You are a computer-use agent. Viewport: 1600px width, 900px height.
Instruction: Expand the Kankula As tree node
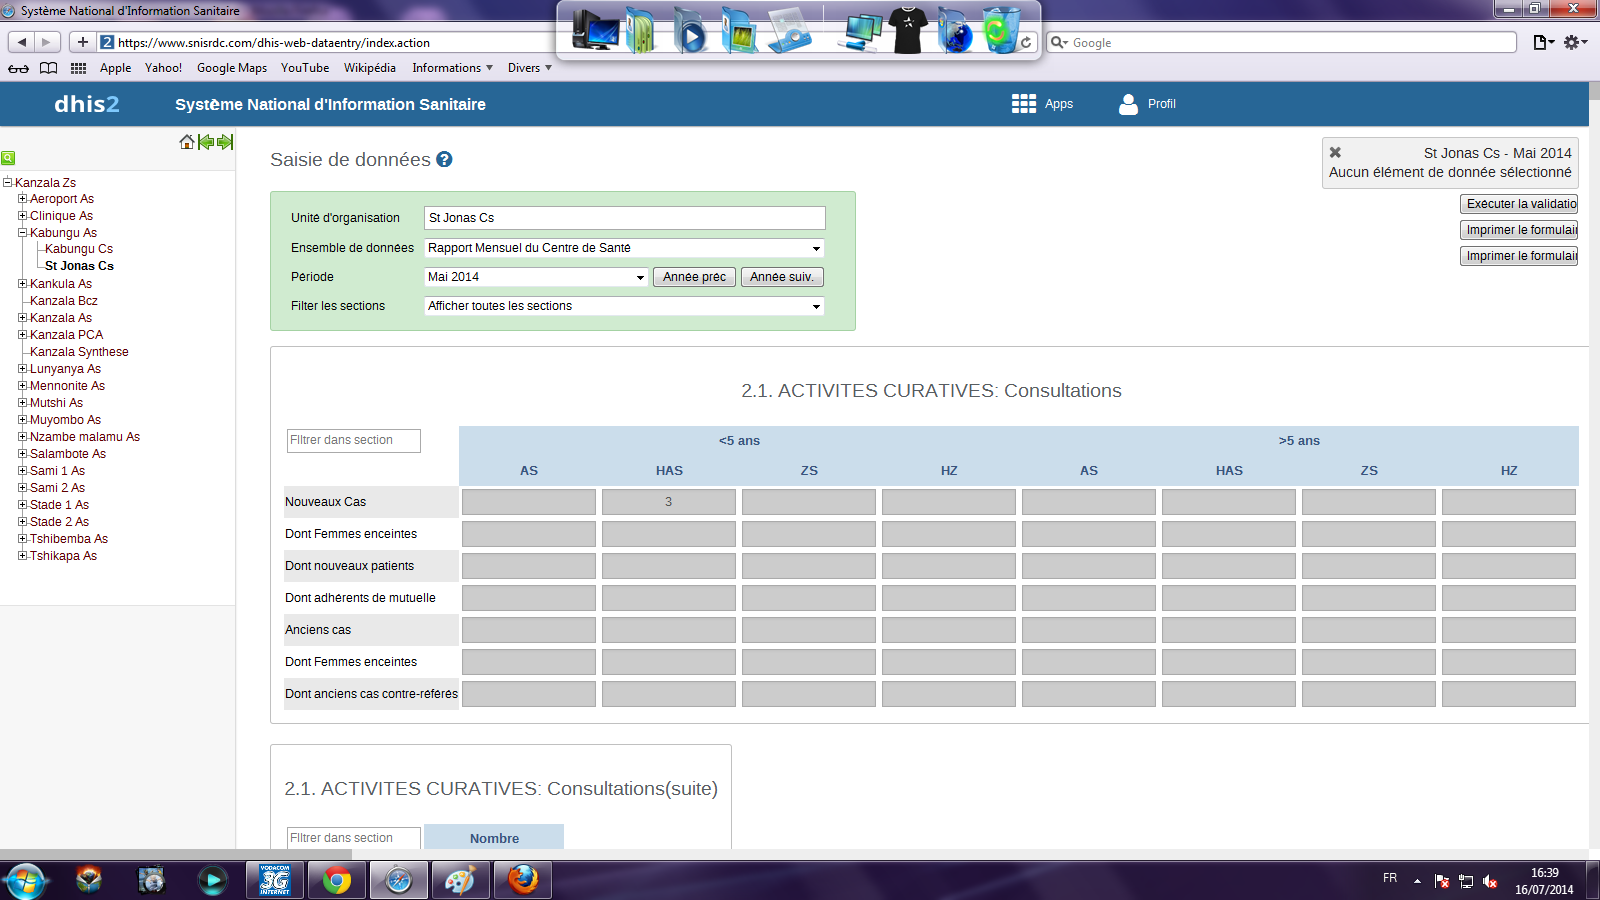(22, 284)
